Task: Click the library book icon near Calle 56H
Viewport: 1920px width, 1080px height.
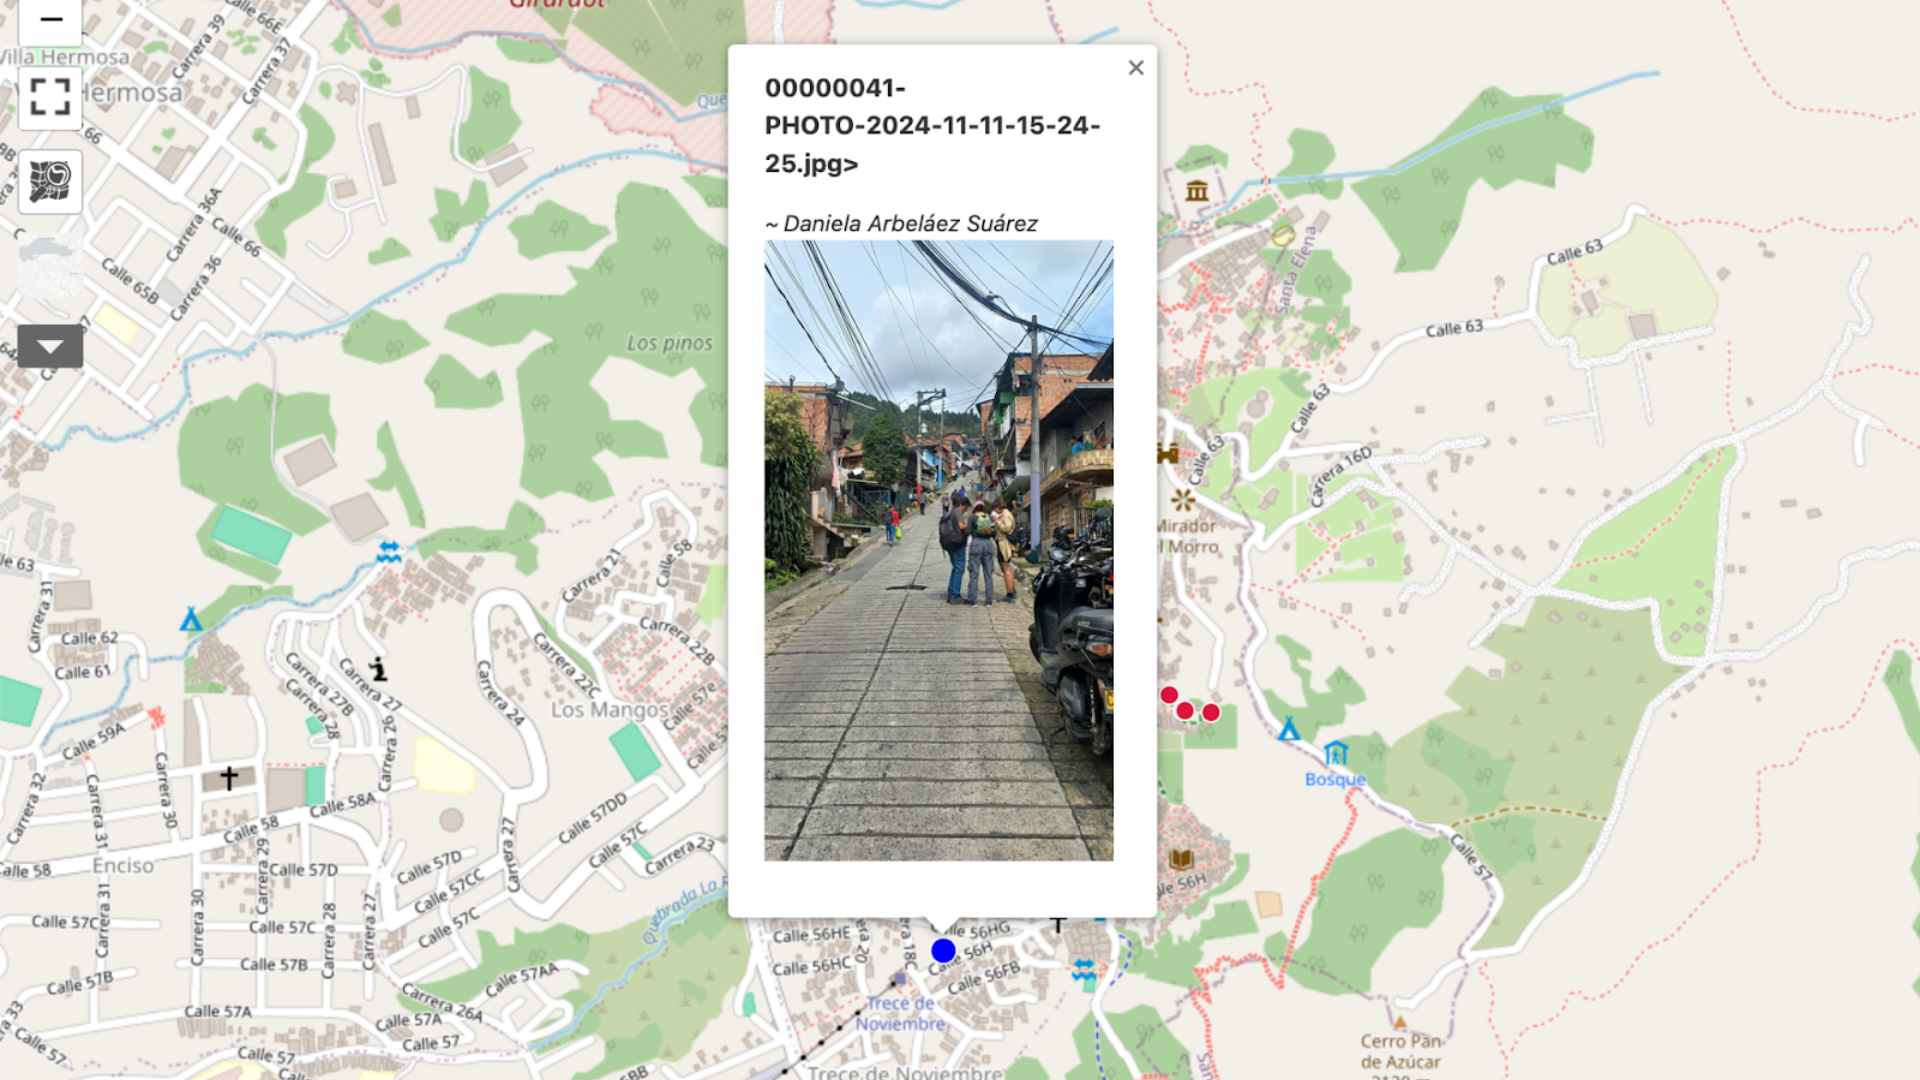Action: [1181, 859]
